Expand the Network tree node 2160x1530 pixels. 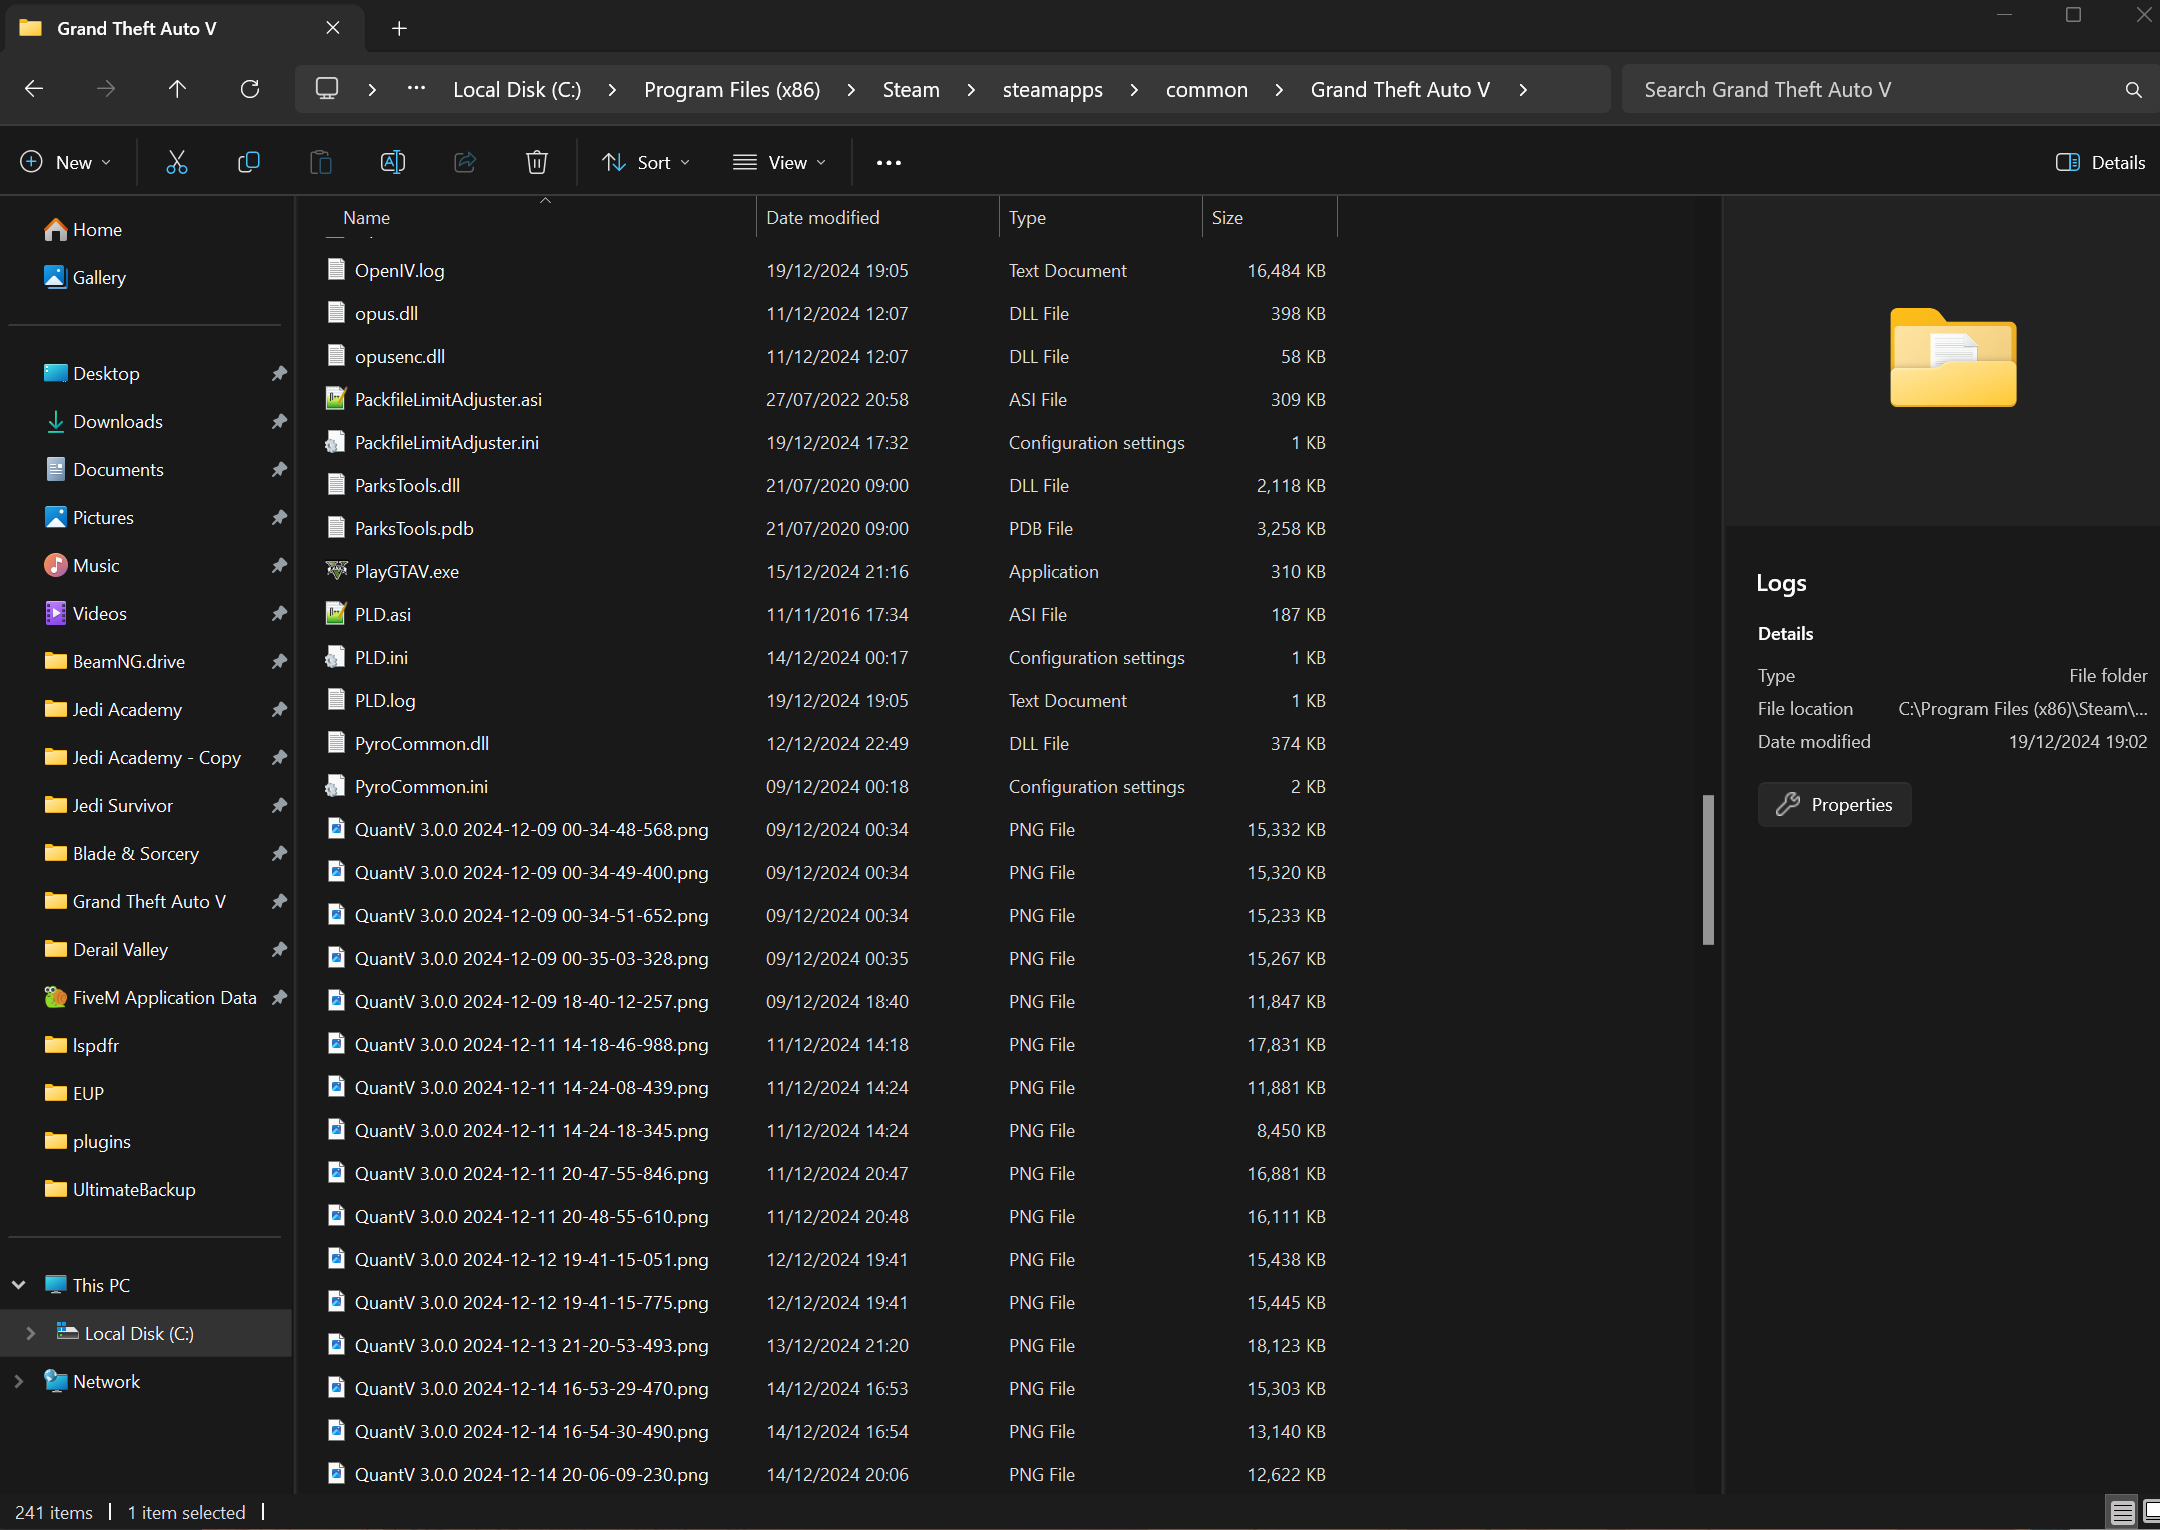coord(18,1381)
